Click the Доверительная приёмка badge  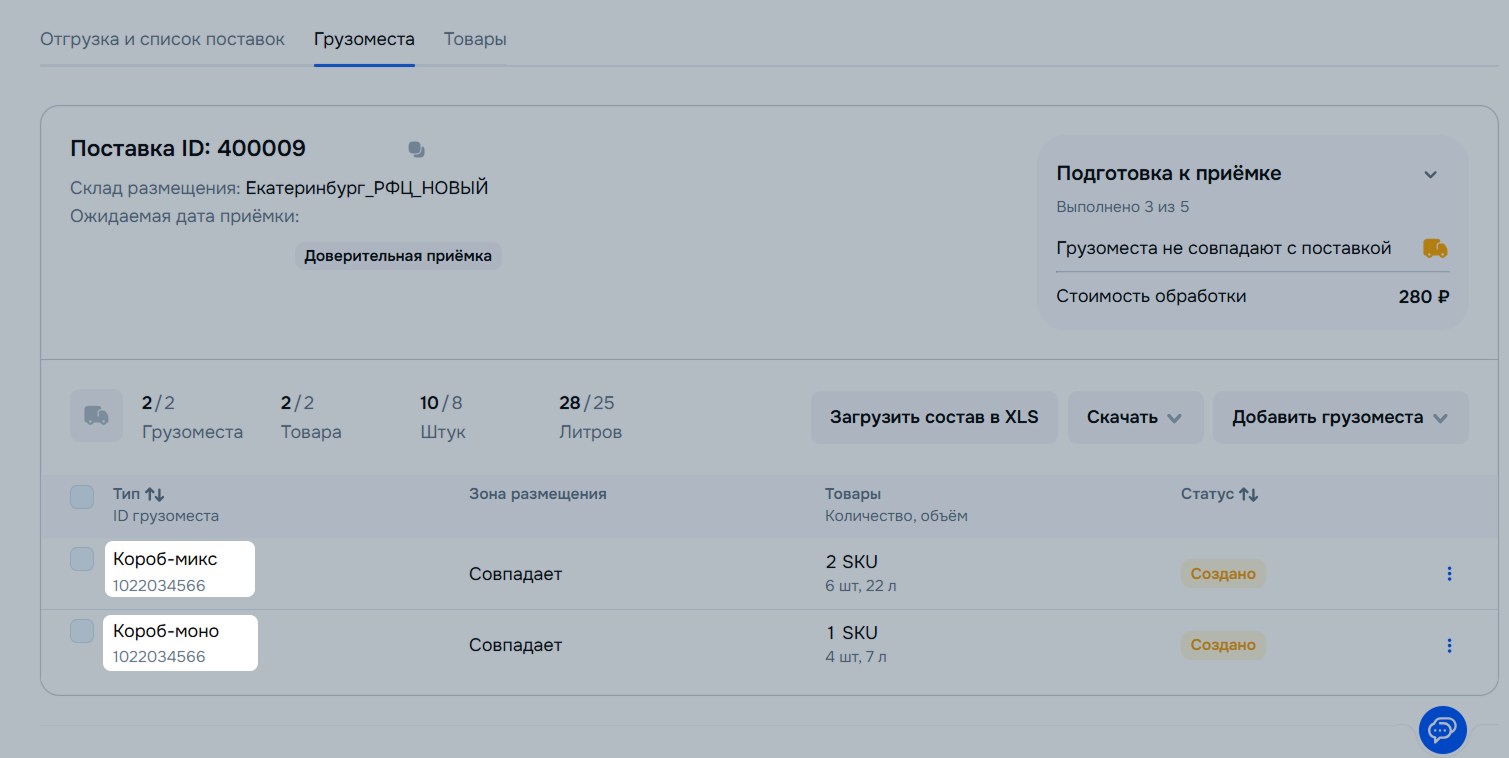398,256
